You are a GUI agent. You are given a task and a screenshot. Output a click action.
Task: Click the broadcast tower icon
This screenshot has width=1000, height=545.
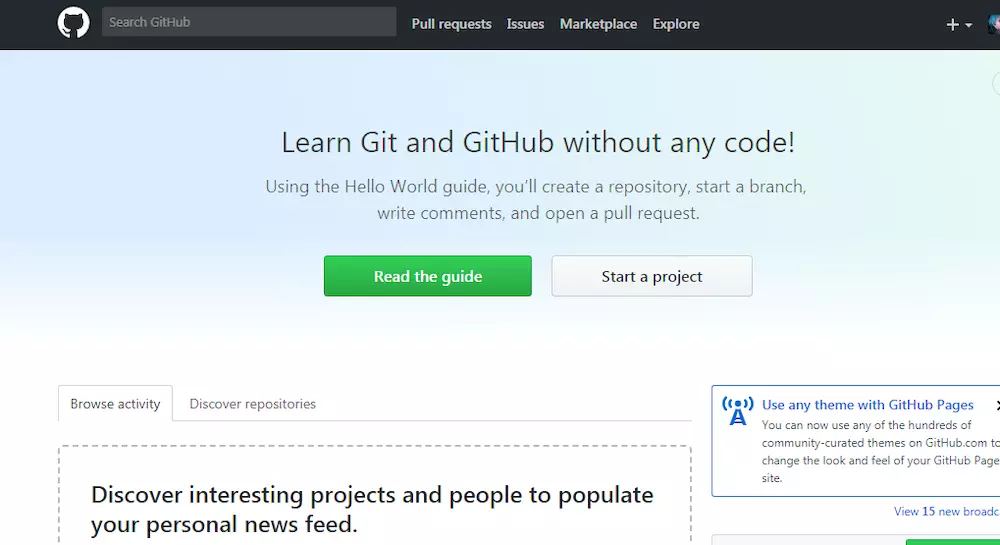(x=737, y=411)
